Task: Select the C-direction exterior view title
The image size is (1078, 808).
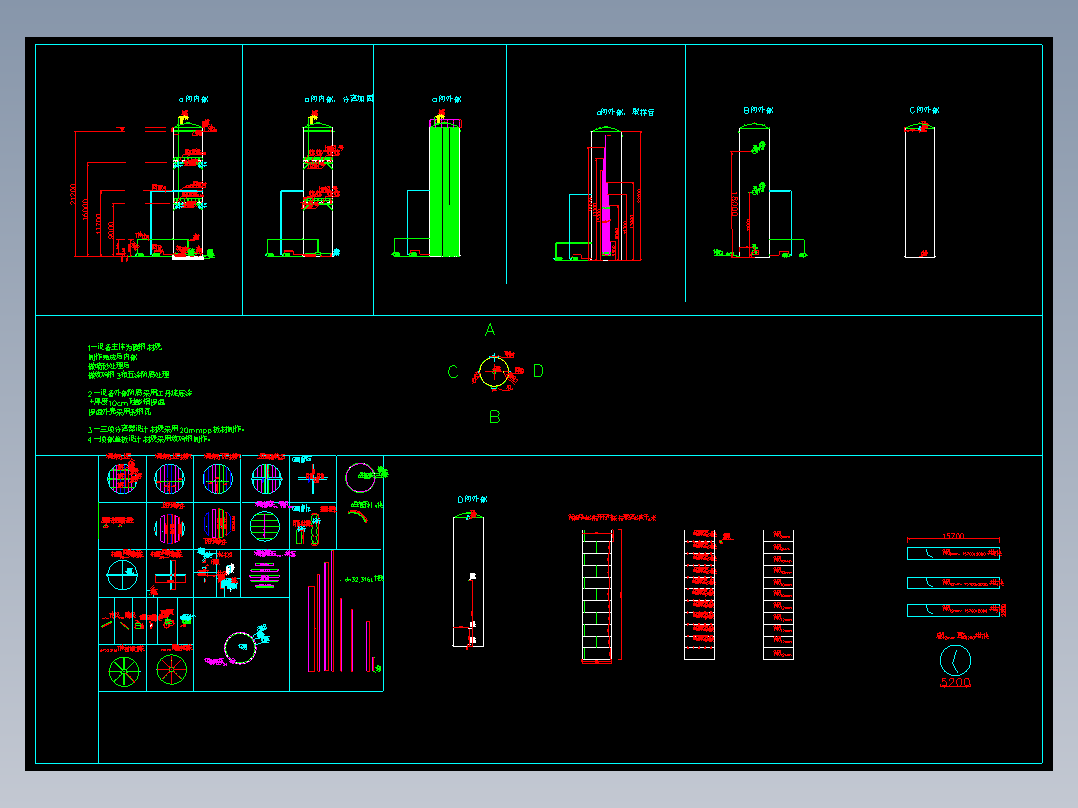Action: pos(924,110)
